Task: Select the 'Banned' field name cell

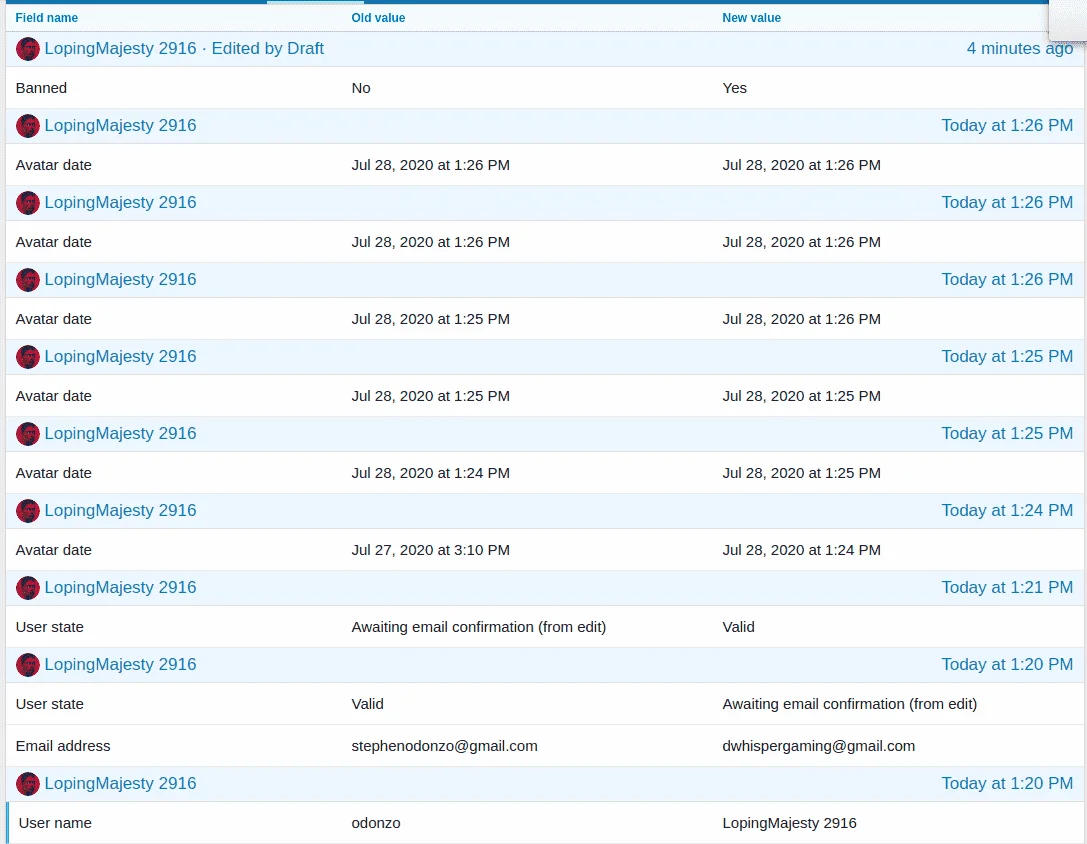Action: click(x=42, y=88)
